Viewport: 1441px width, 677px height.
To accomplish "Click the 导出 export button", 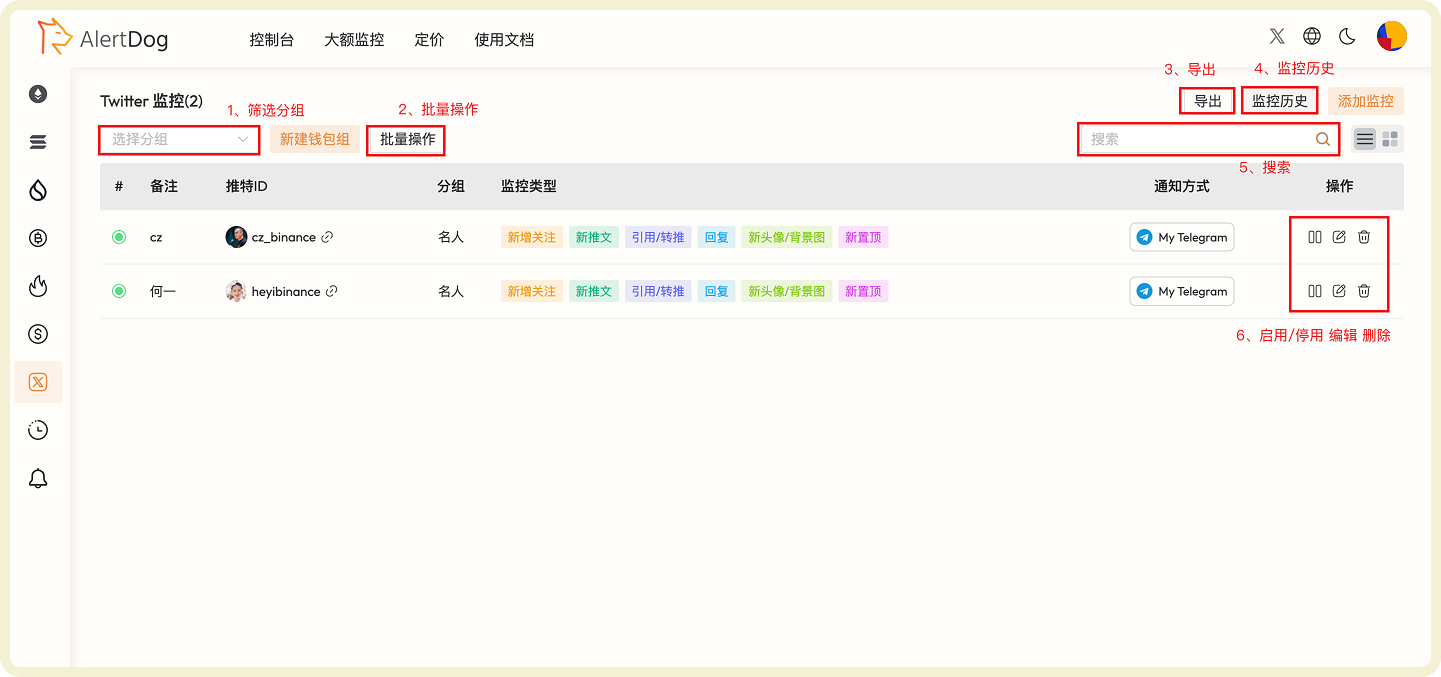I will coord(1208,101).
